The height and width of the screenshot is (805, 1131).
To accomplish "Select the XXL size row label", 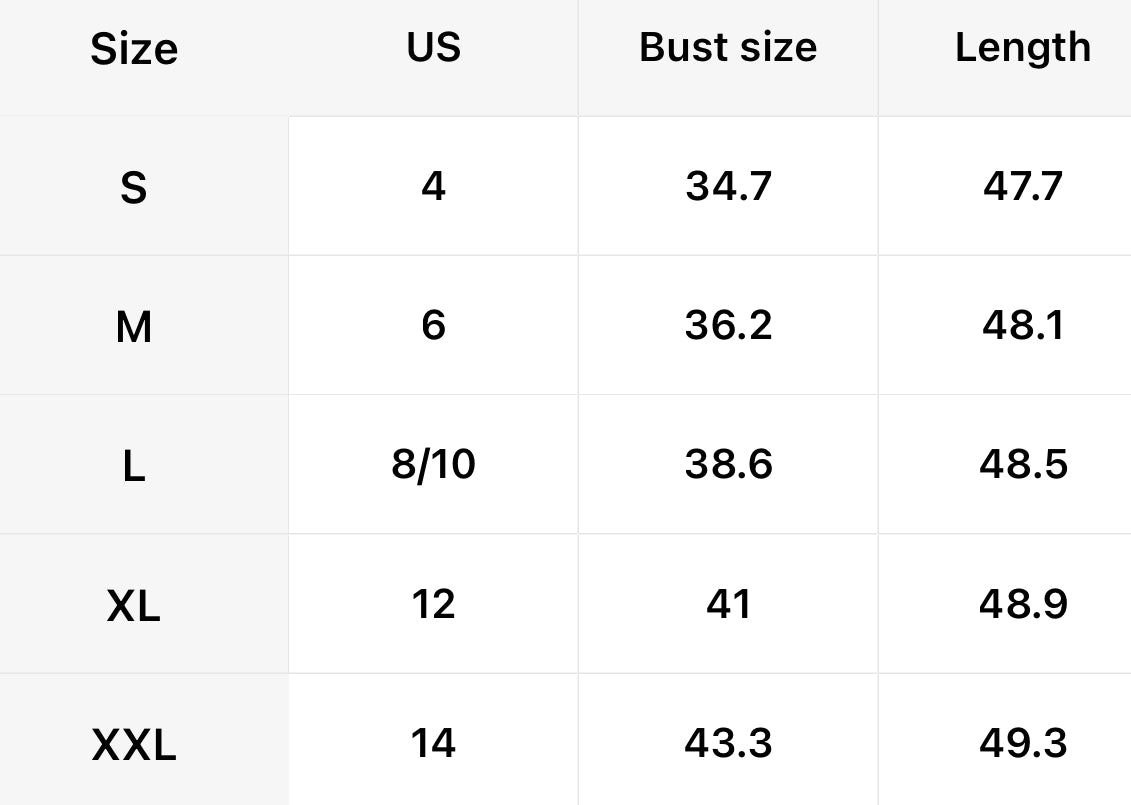I will [x=134, y=744].
